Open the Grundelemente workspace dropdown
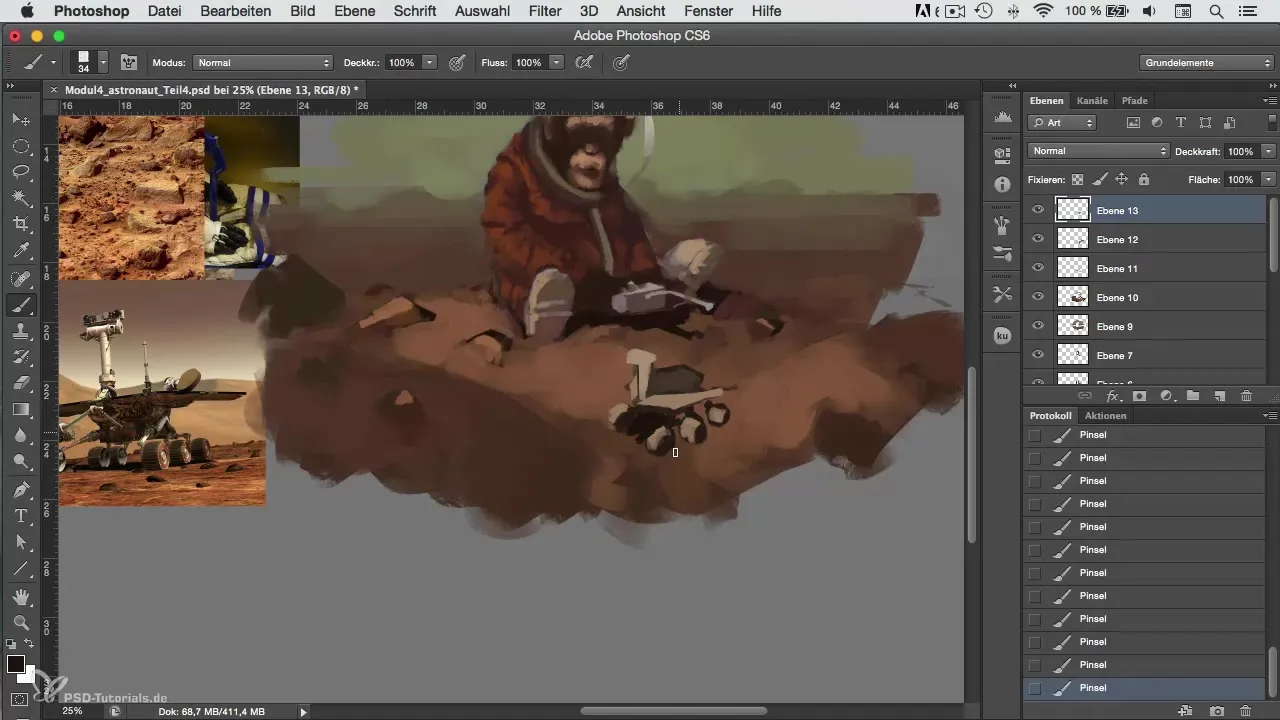The width and height of the screenshot is (1280, 720). [x=1207, y=62]
